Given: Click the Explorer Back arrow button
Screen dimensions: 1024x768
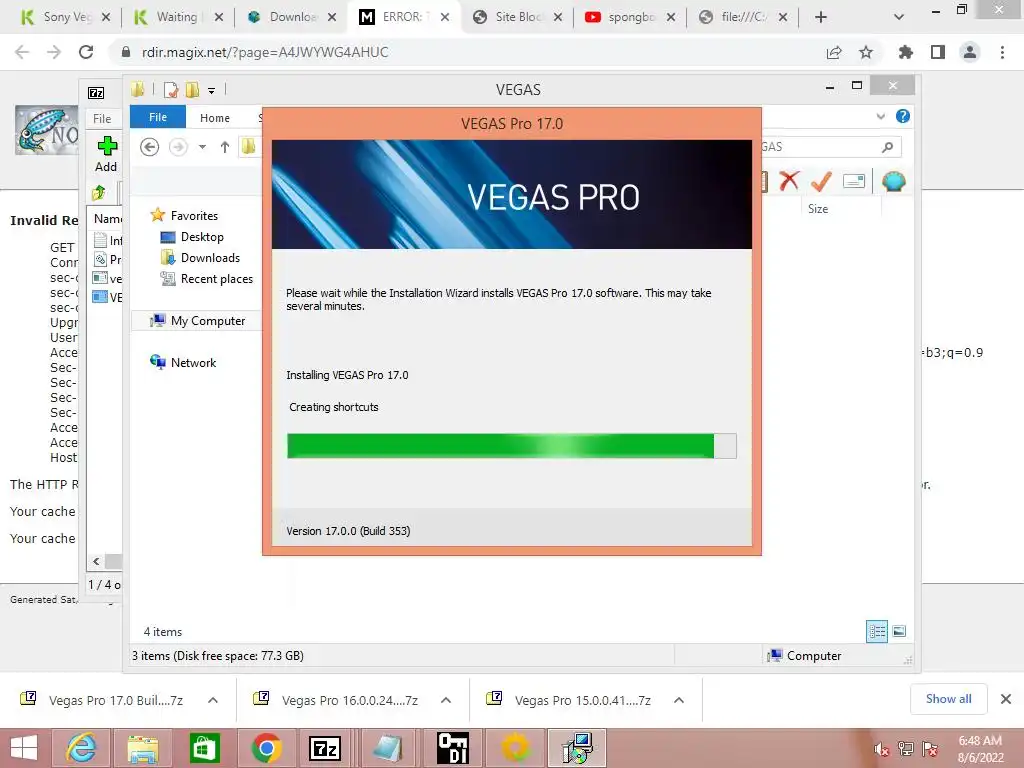Looking at the screenshot, I should click(x=150, y=147).
